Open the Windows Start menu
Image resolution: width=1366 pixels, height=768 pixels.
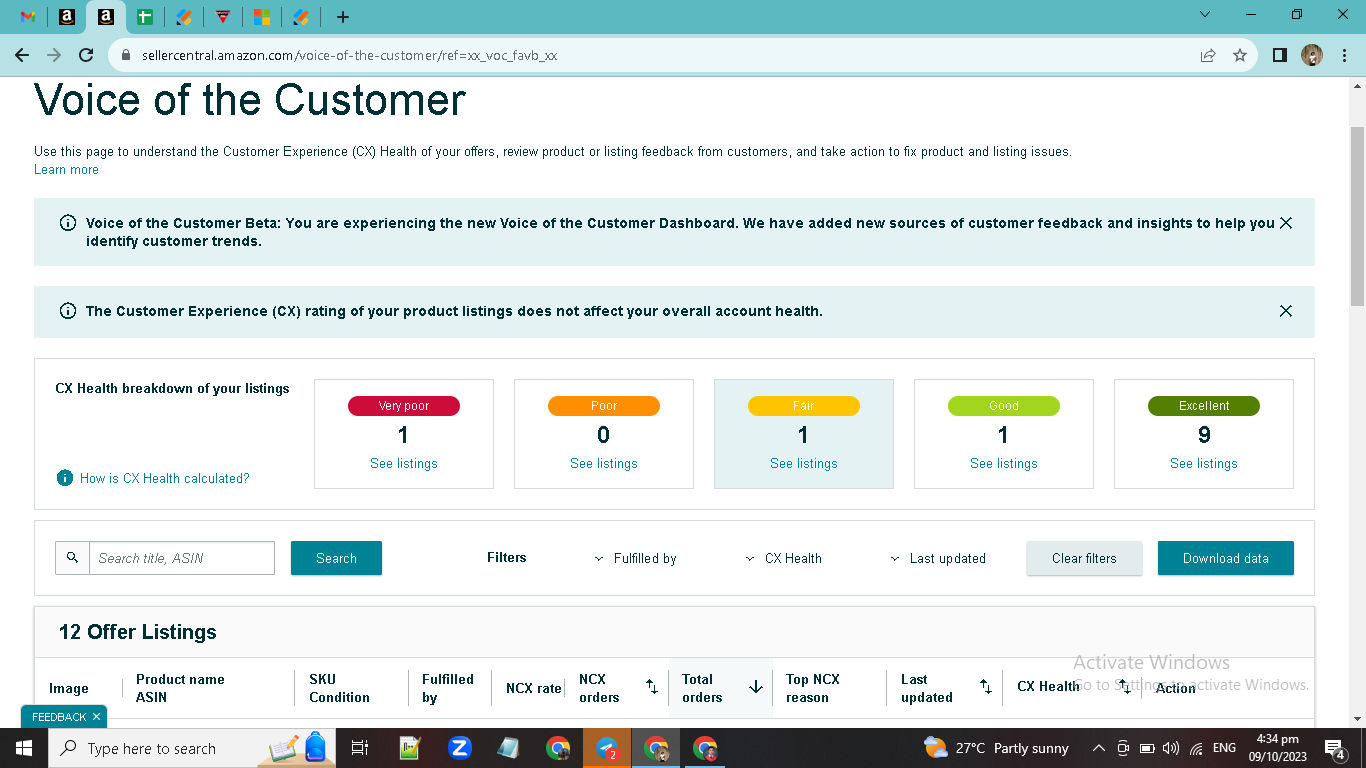[23, 748]
